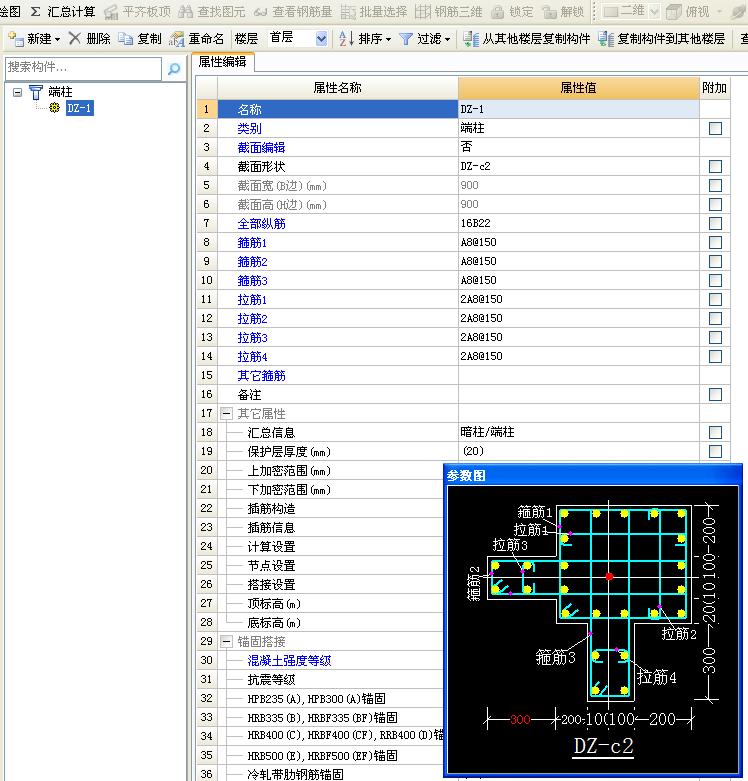Screen dimensions: 748x781
Task: Toggle 附加 checkbox for 箍筋1 row
Action: click(x=715, y=243)
